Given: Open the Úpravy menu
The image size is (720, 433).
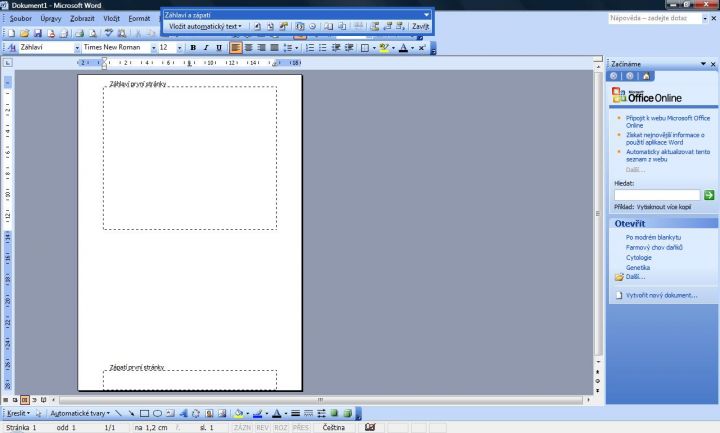Looking at the screenshot, I should pos(51,18).
